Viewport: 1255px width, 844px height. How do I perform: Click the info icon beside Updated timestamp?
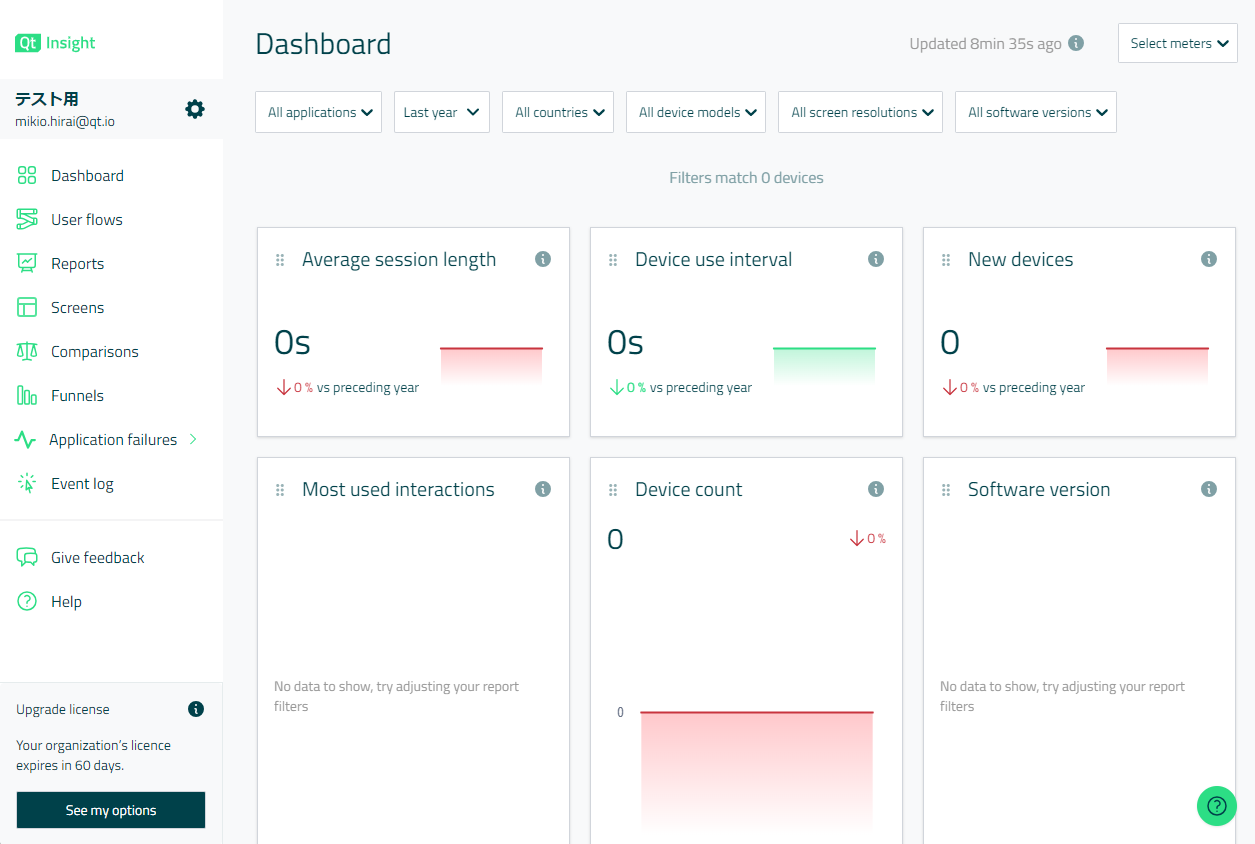click(1076, 43)
